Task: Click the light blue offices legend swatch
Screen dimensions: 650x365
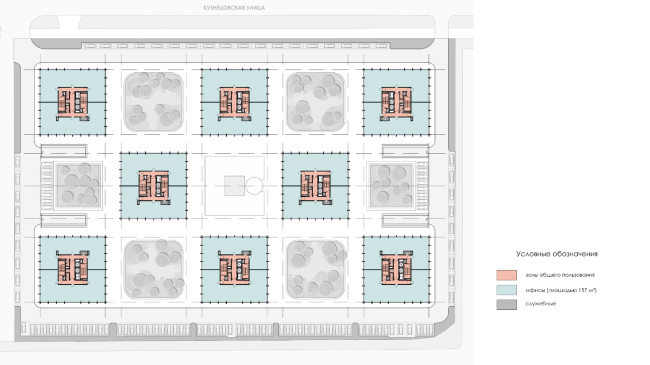Action: [507, 290]
